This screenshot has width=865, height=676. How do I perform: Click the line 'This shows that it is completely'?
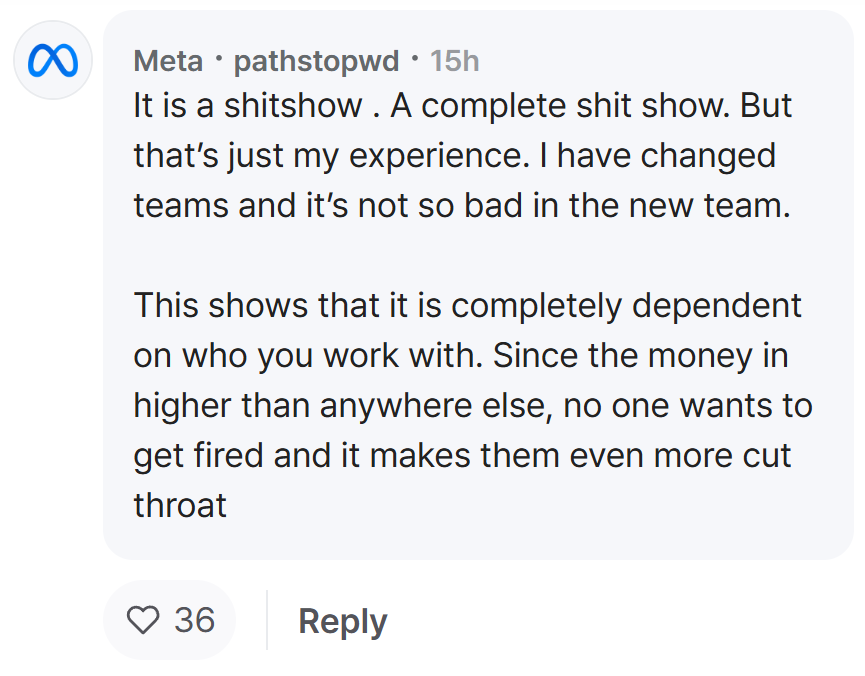tap(467, 306)
